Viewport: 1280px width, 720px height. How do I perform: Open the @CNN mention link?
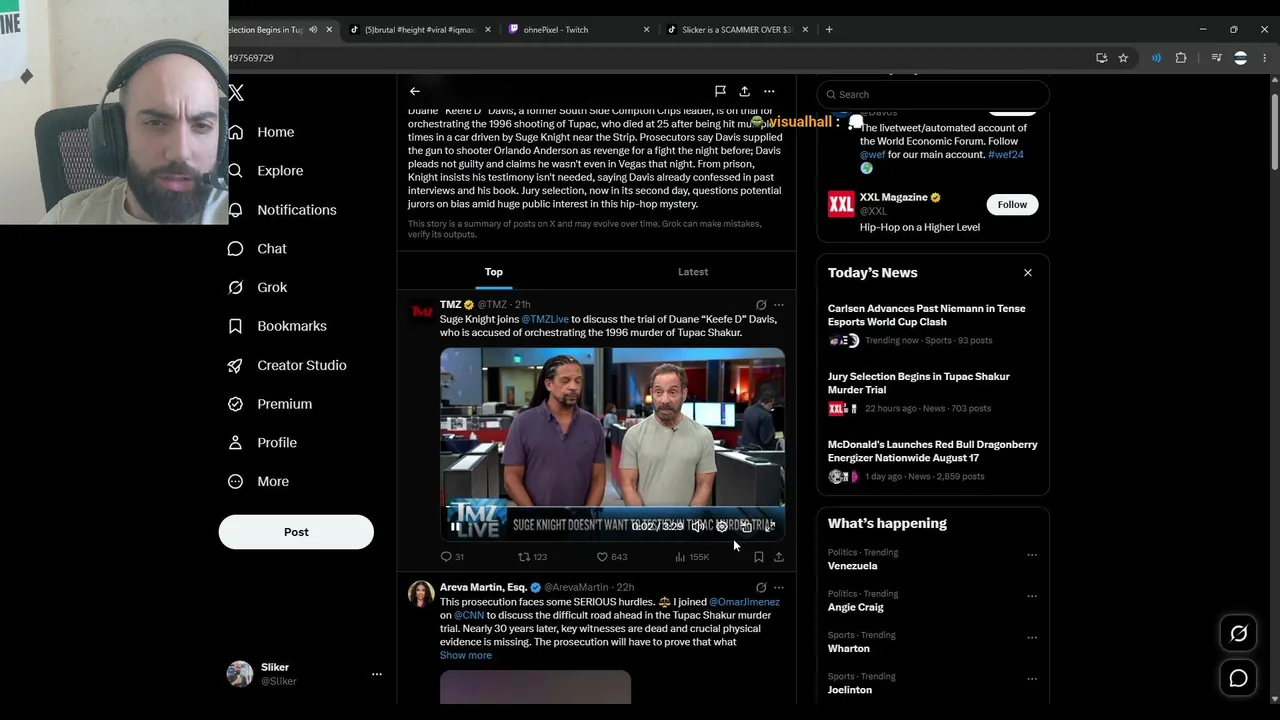click(469, 615)
